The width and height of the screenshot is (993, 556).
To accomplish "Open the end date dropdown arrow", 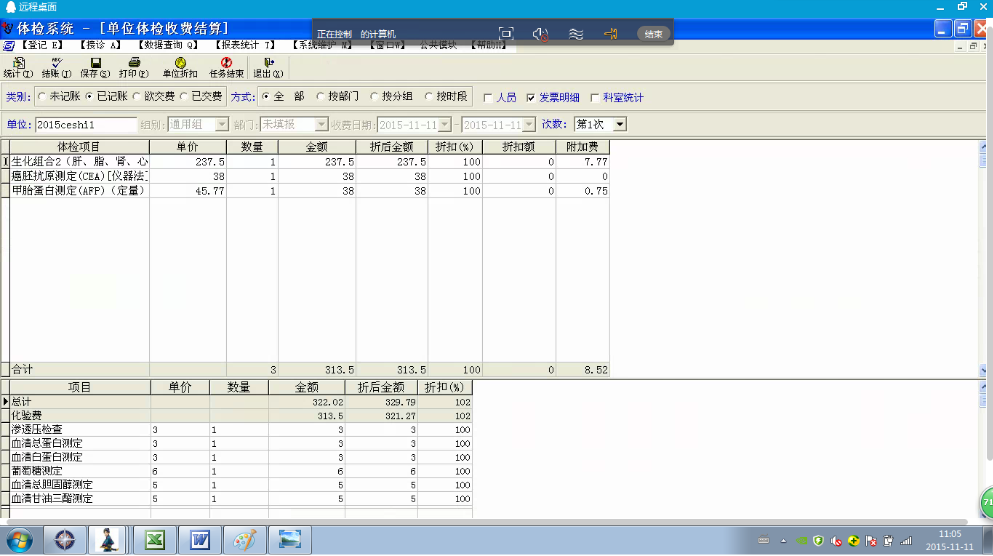I will tap(529, 125).
